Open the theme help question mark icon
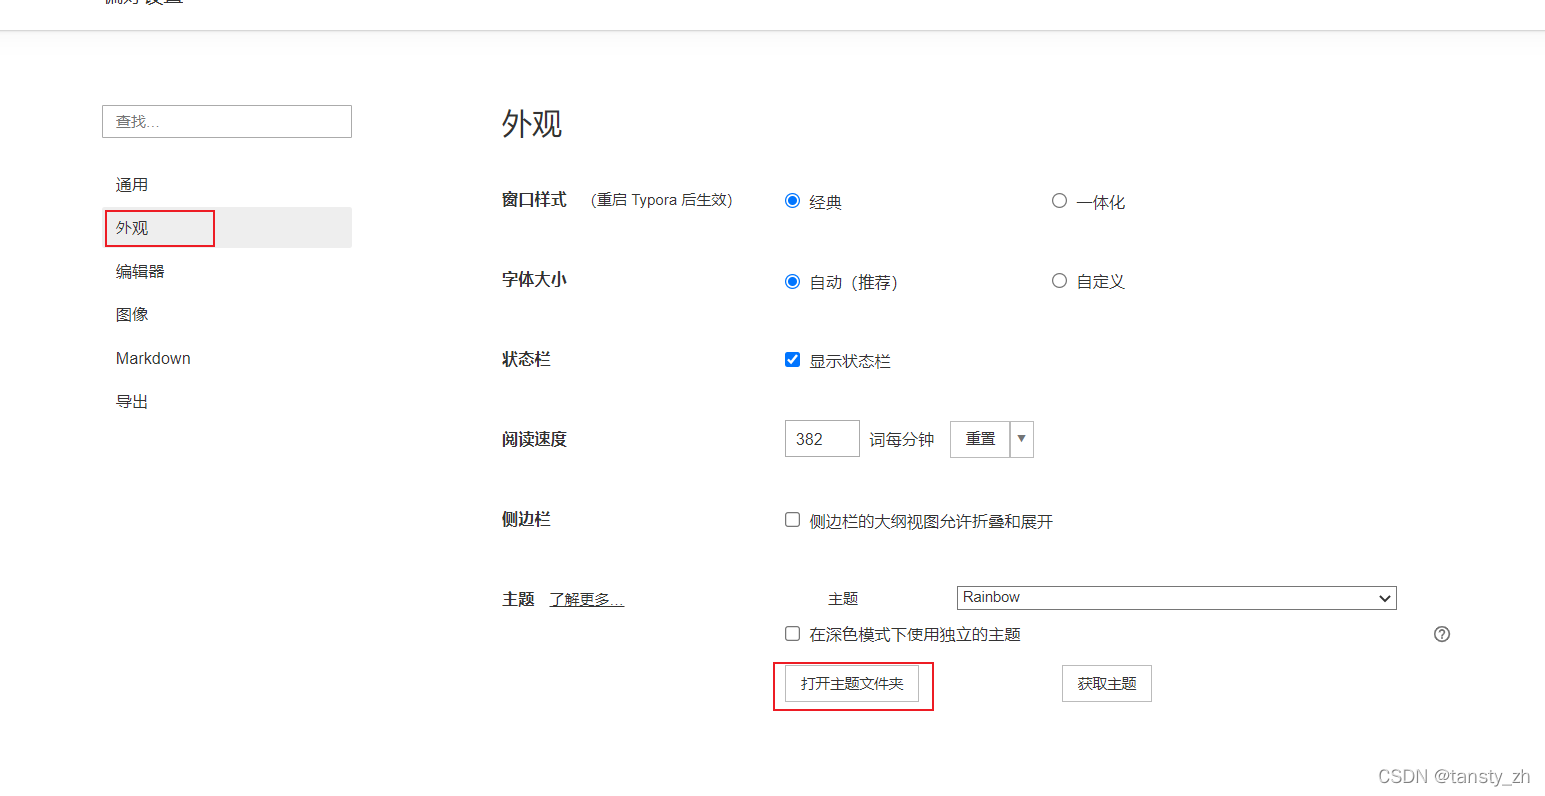 [x=1441, y=634]
